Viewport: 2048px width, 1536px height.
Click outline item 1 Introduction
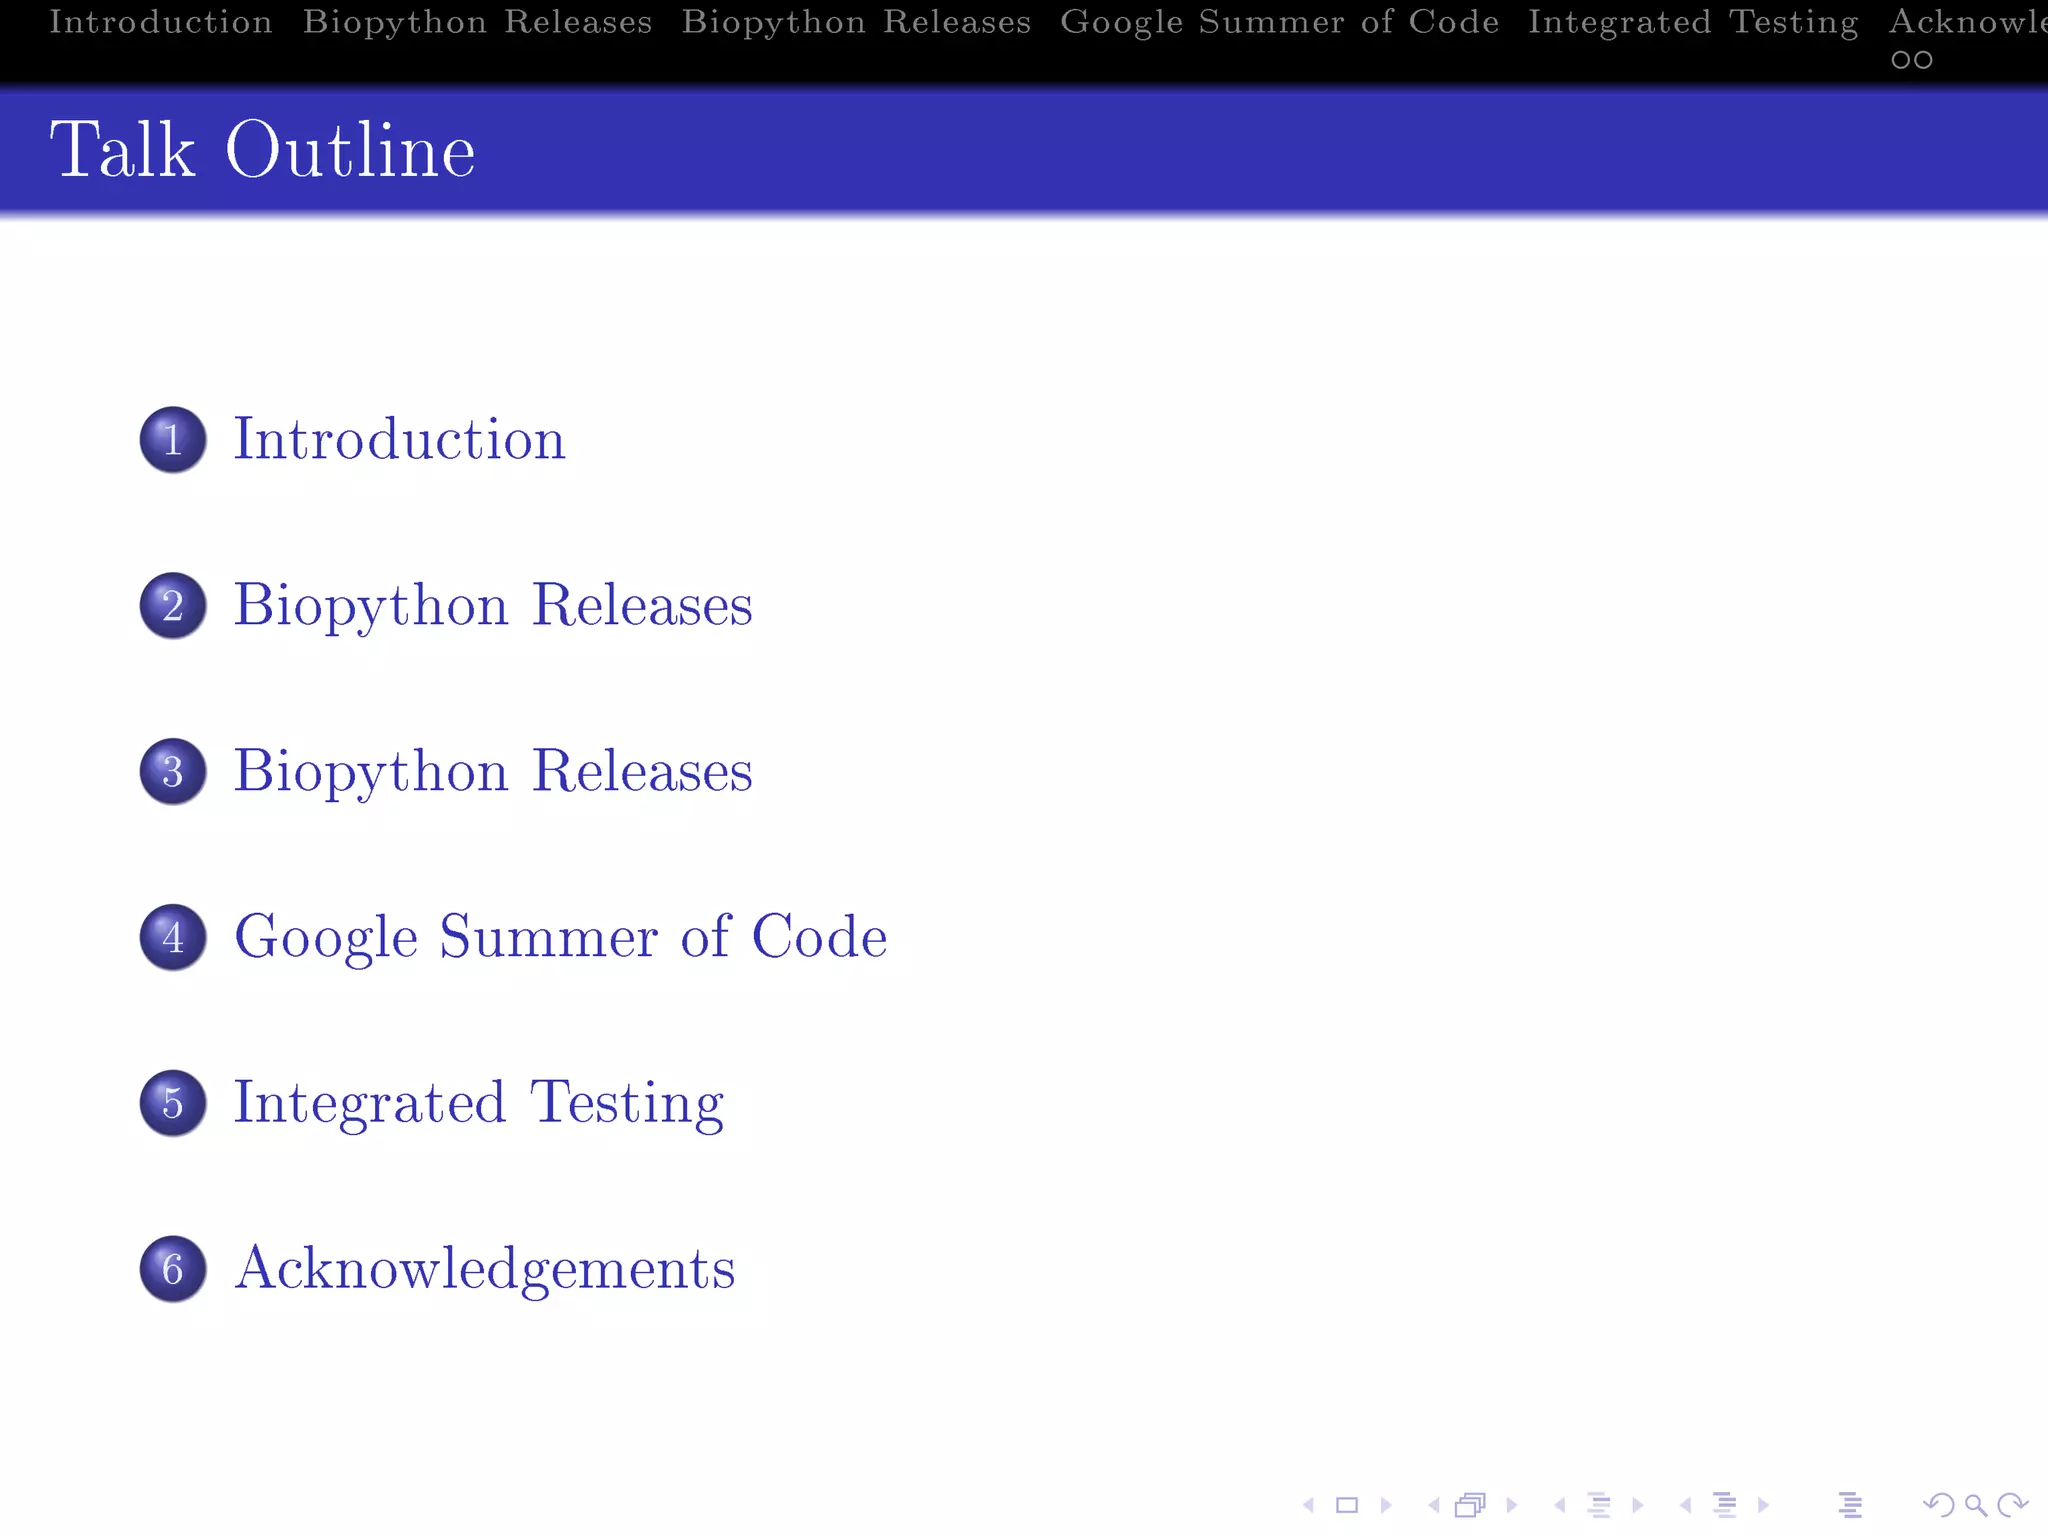pyautogui.click(x=399, y=439)
